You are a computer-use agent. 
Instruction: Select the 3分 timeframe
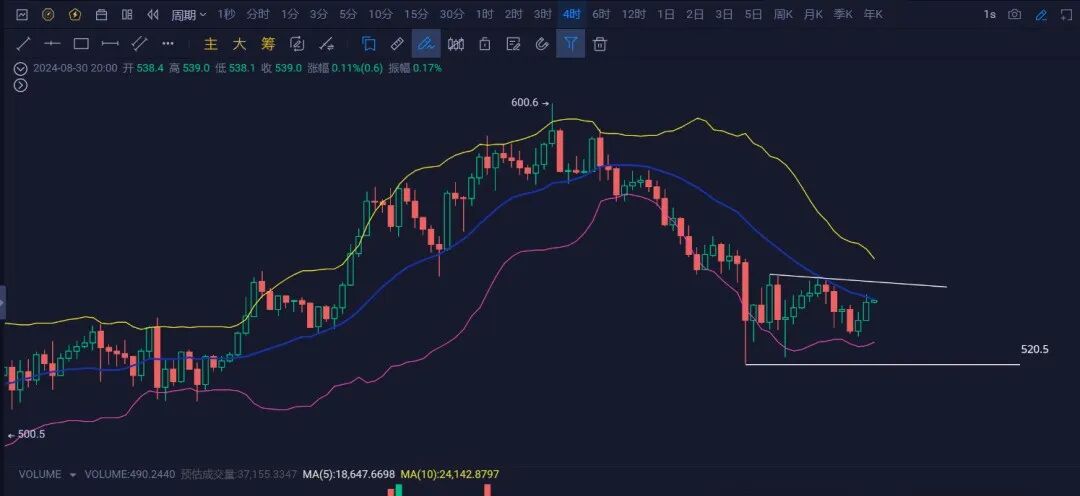(319, 14)
